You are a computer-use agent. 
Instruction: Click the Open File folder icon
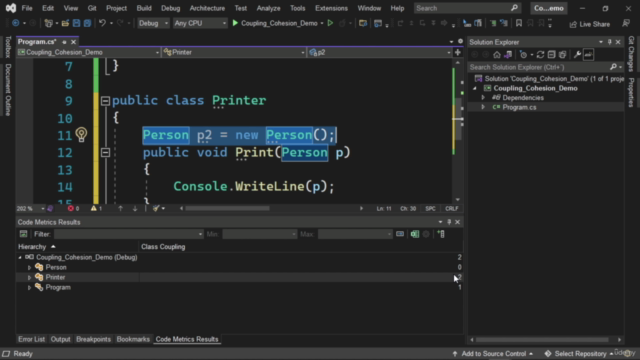(x=65, y=23)
